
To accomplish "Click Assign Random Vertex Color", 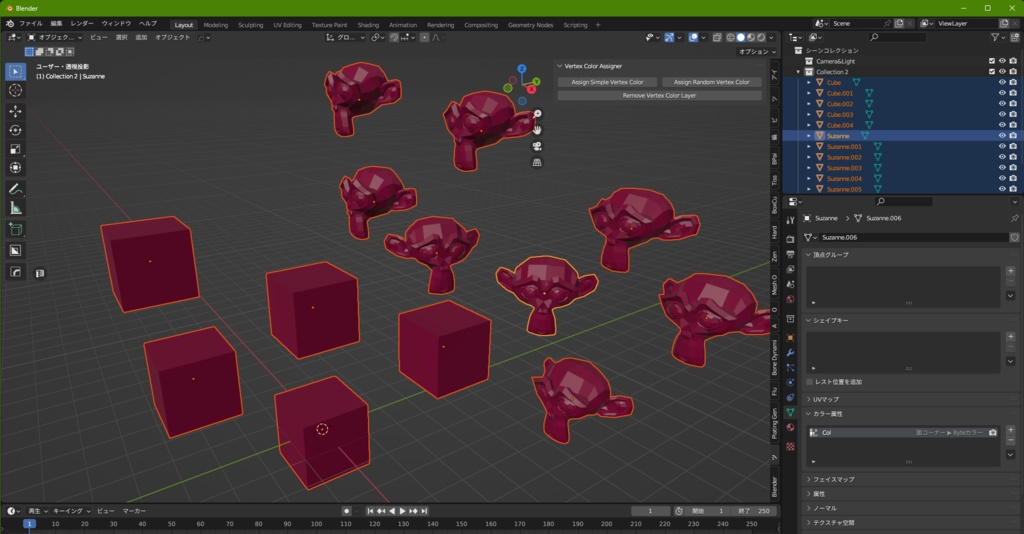I will [x=712, y=82].
